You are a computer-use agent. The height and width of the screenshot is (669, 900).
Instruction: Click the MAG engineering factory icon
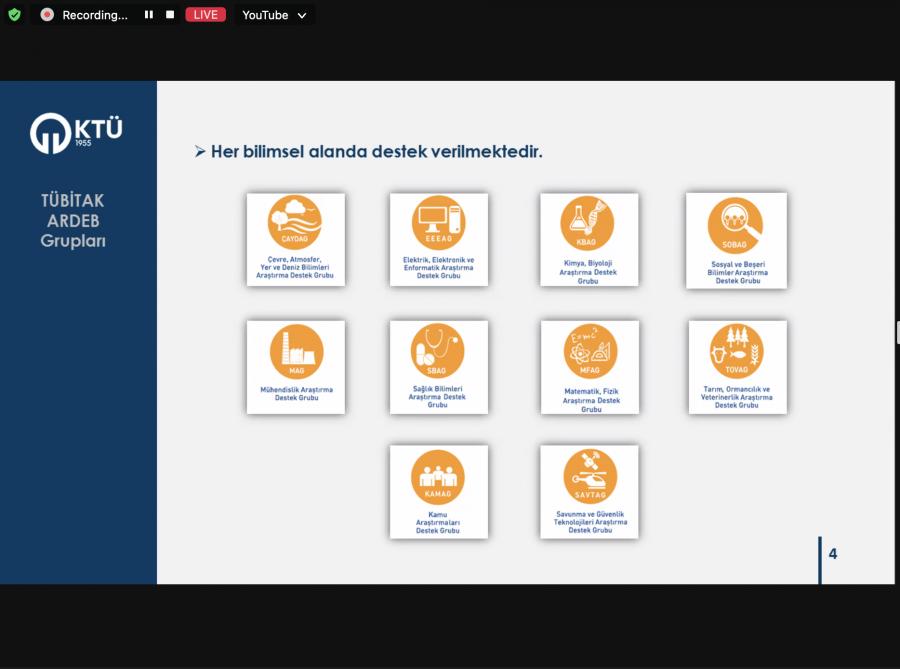tap(296, 352)
